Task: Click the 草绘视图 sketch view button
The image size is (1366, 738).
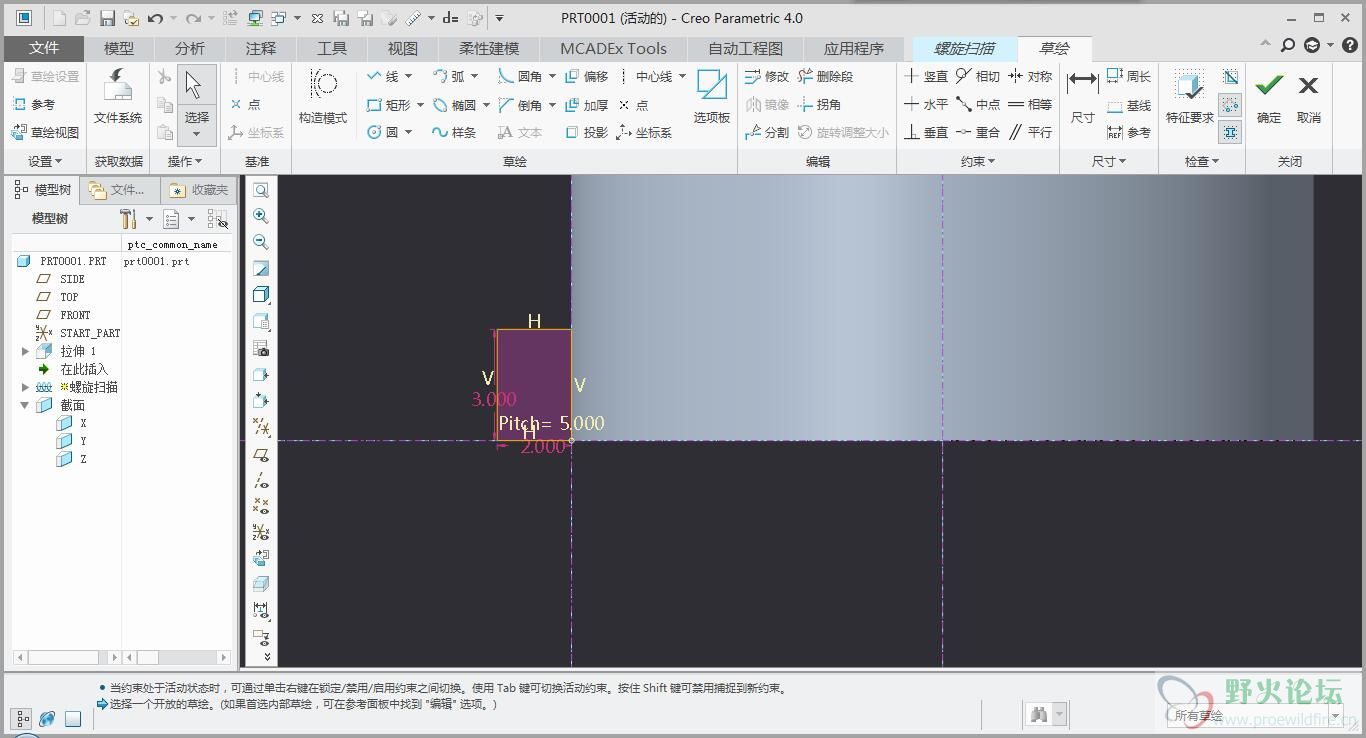Action: click(x=45, y=132)
